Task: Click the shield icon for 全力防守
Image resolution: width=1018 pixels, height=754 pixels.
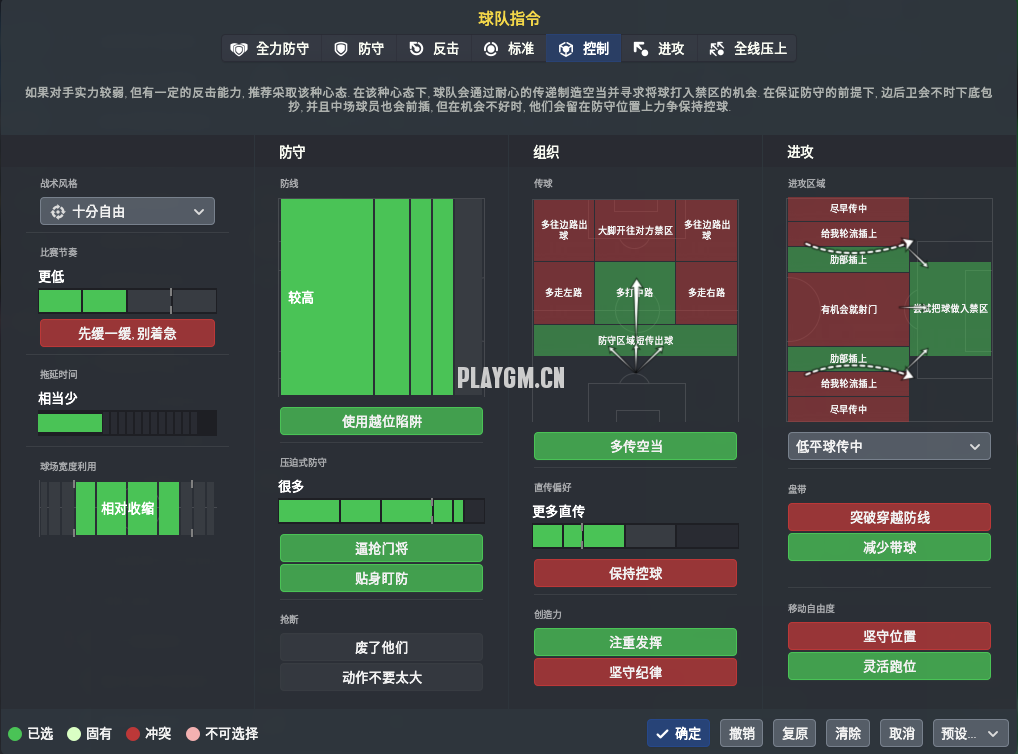Action: (x=238, y=48)
